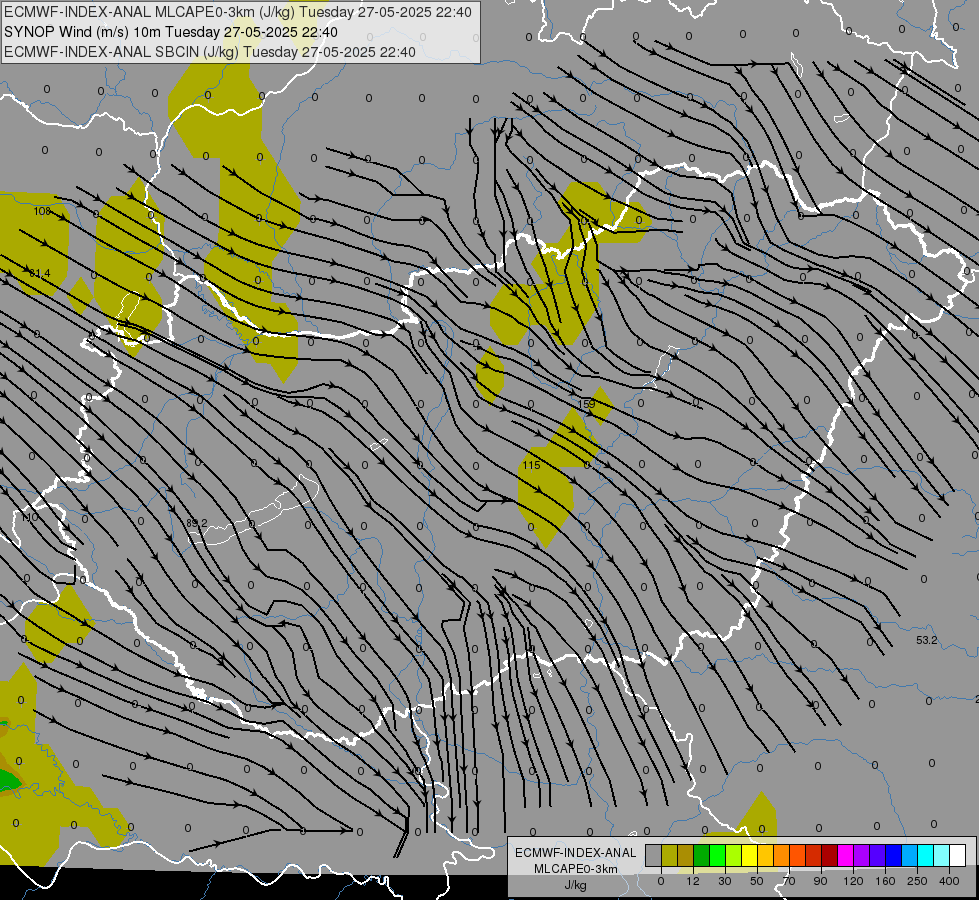Select the olive-yellow legend swatch above 0
Viewport: 979px width, 900px height.
tap(669, 855)
